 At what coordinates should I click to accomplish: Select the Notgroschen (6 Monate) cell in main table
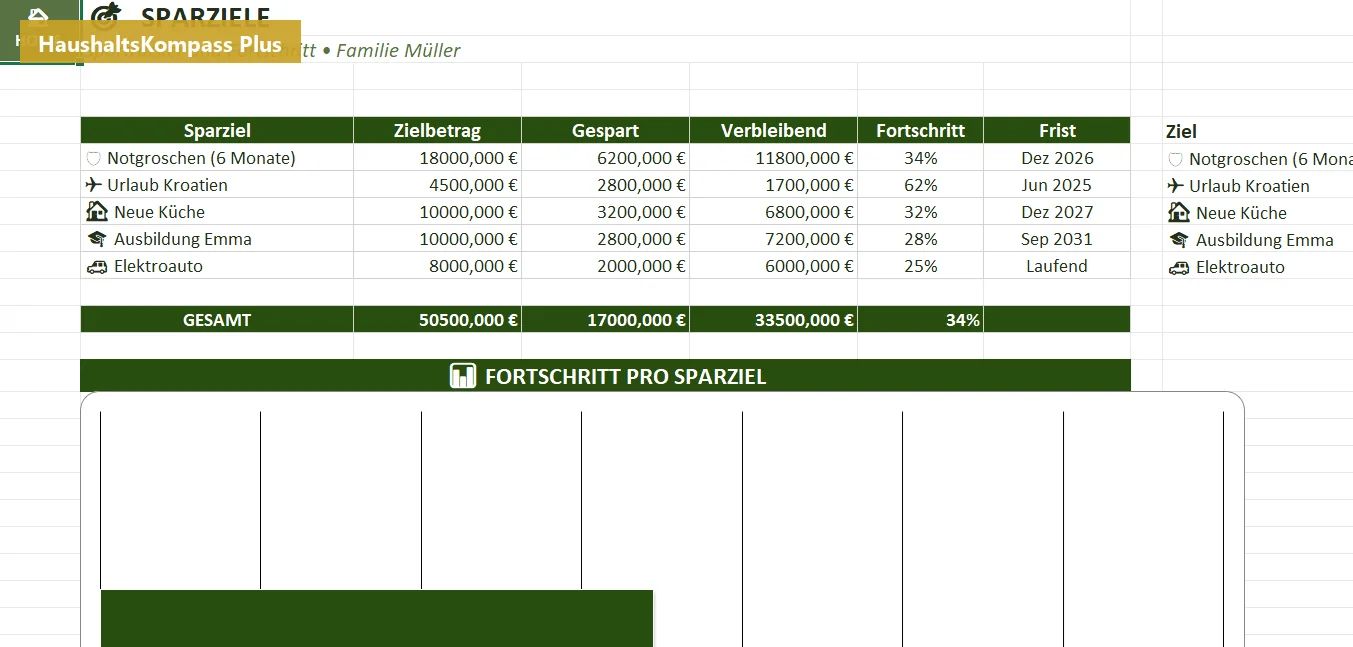pyautogui.click(x=217, y=158)
